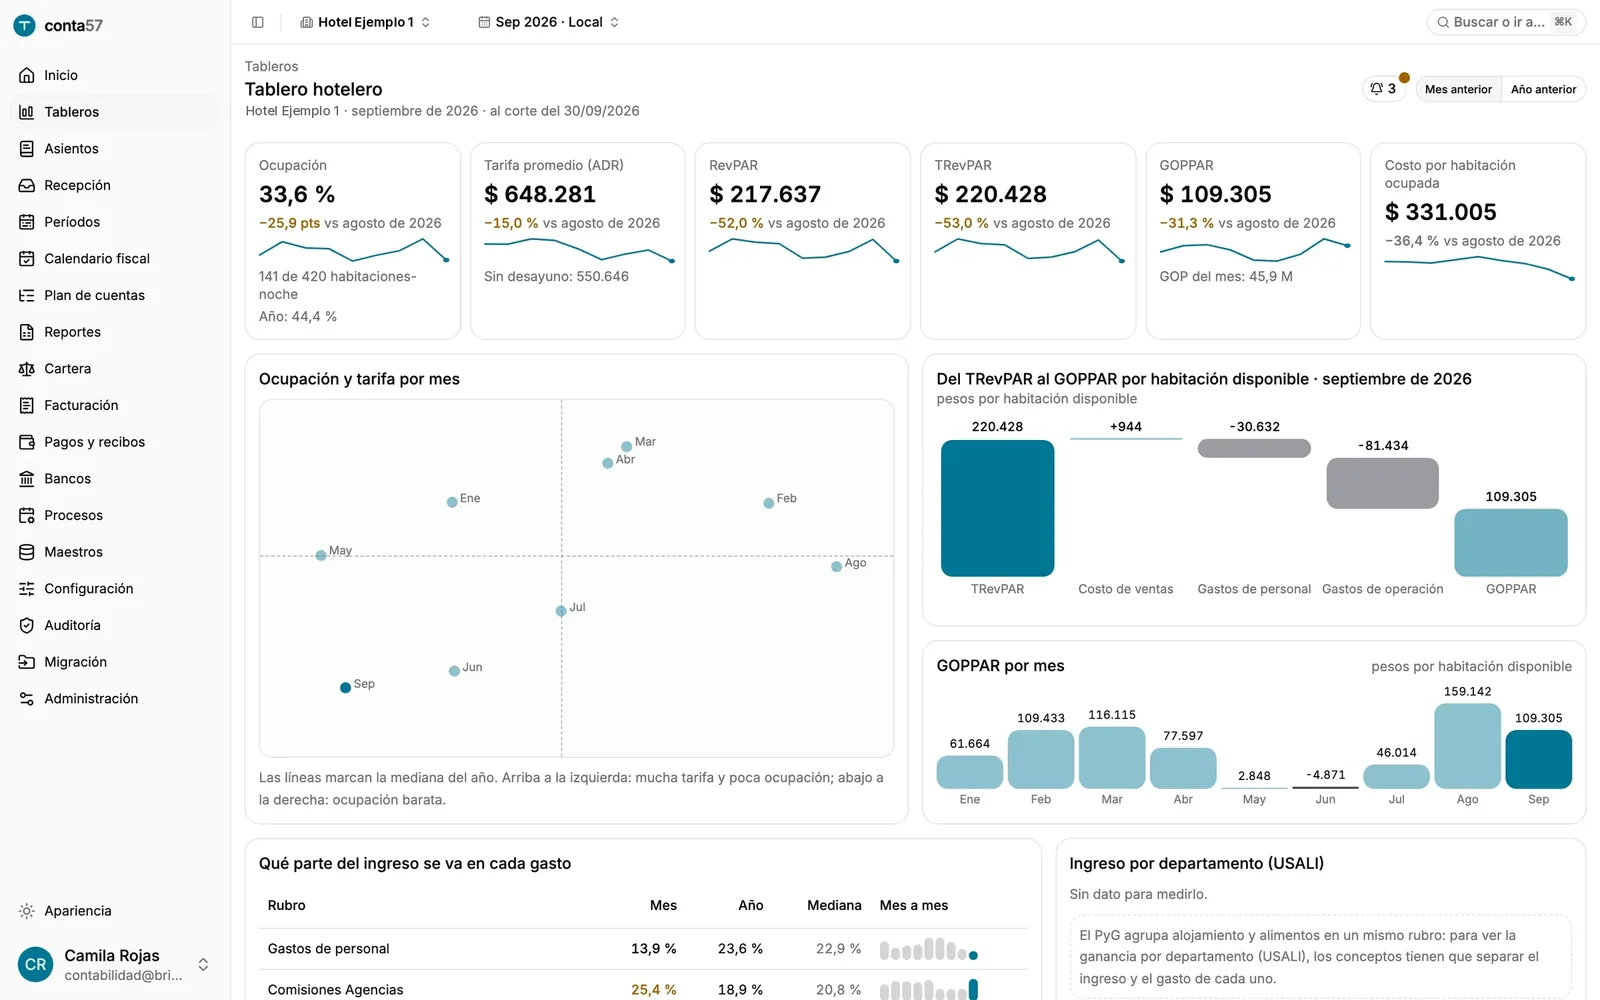1600x1000 pixels.
Task: Go to Cartera menu label
Action: click(x=67, y=369)
